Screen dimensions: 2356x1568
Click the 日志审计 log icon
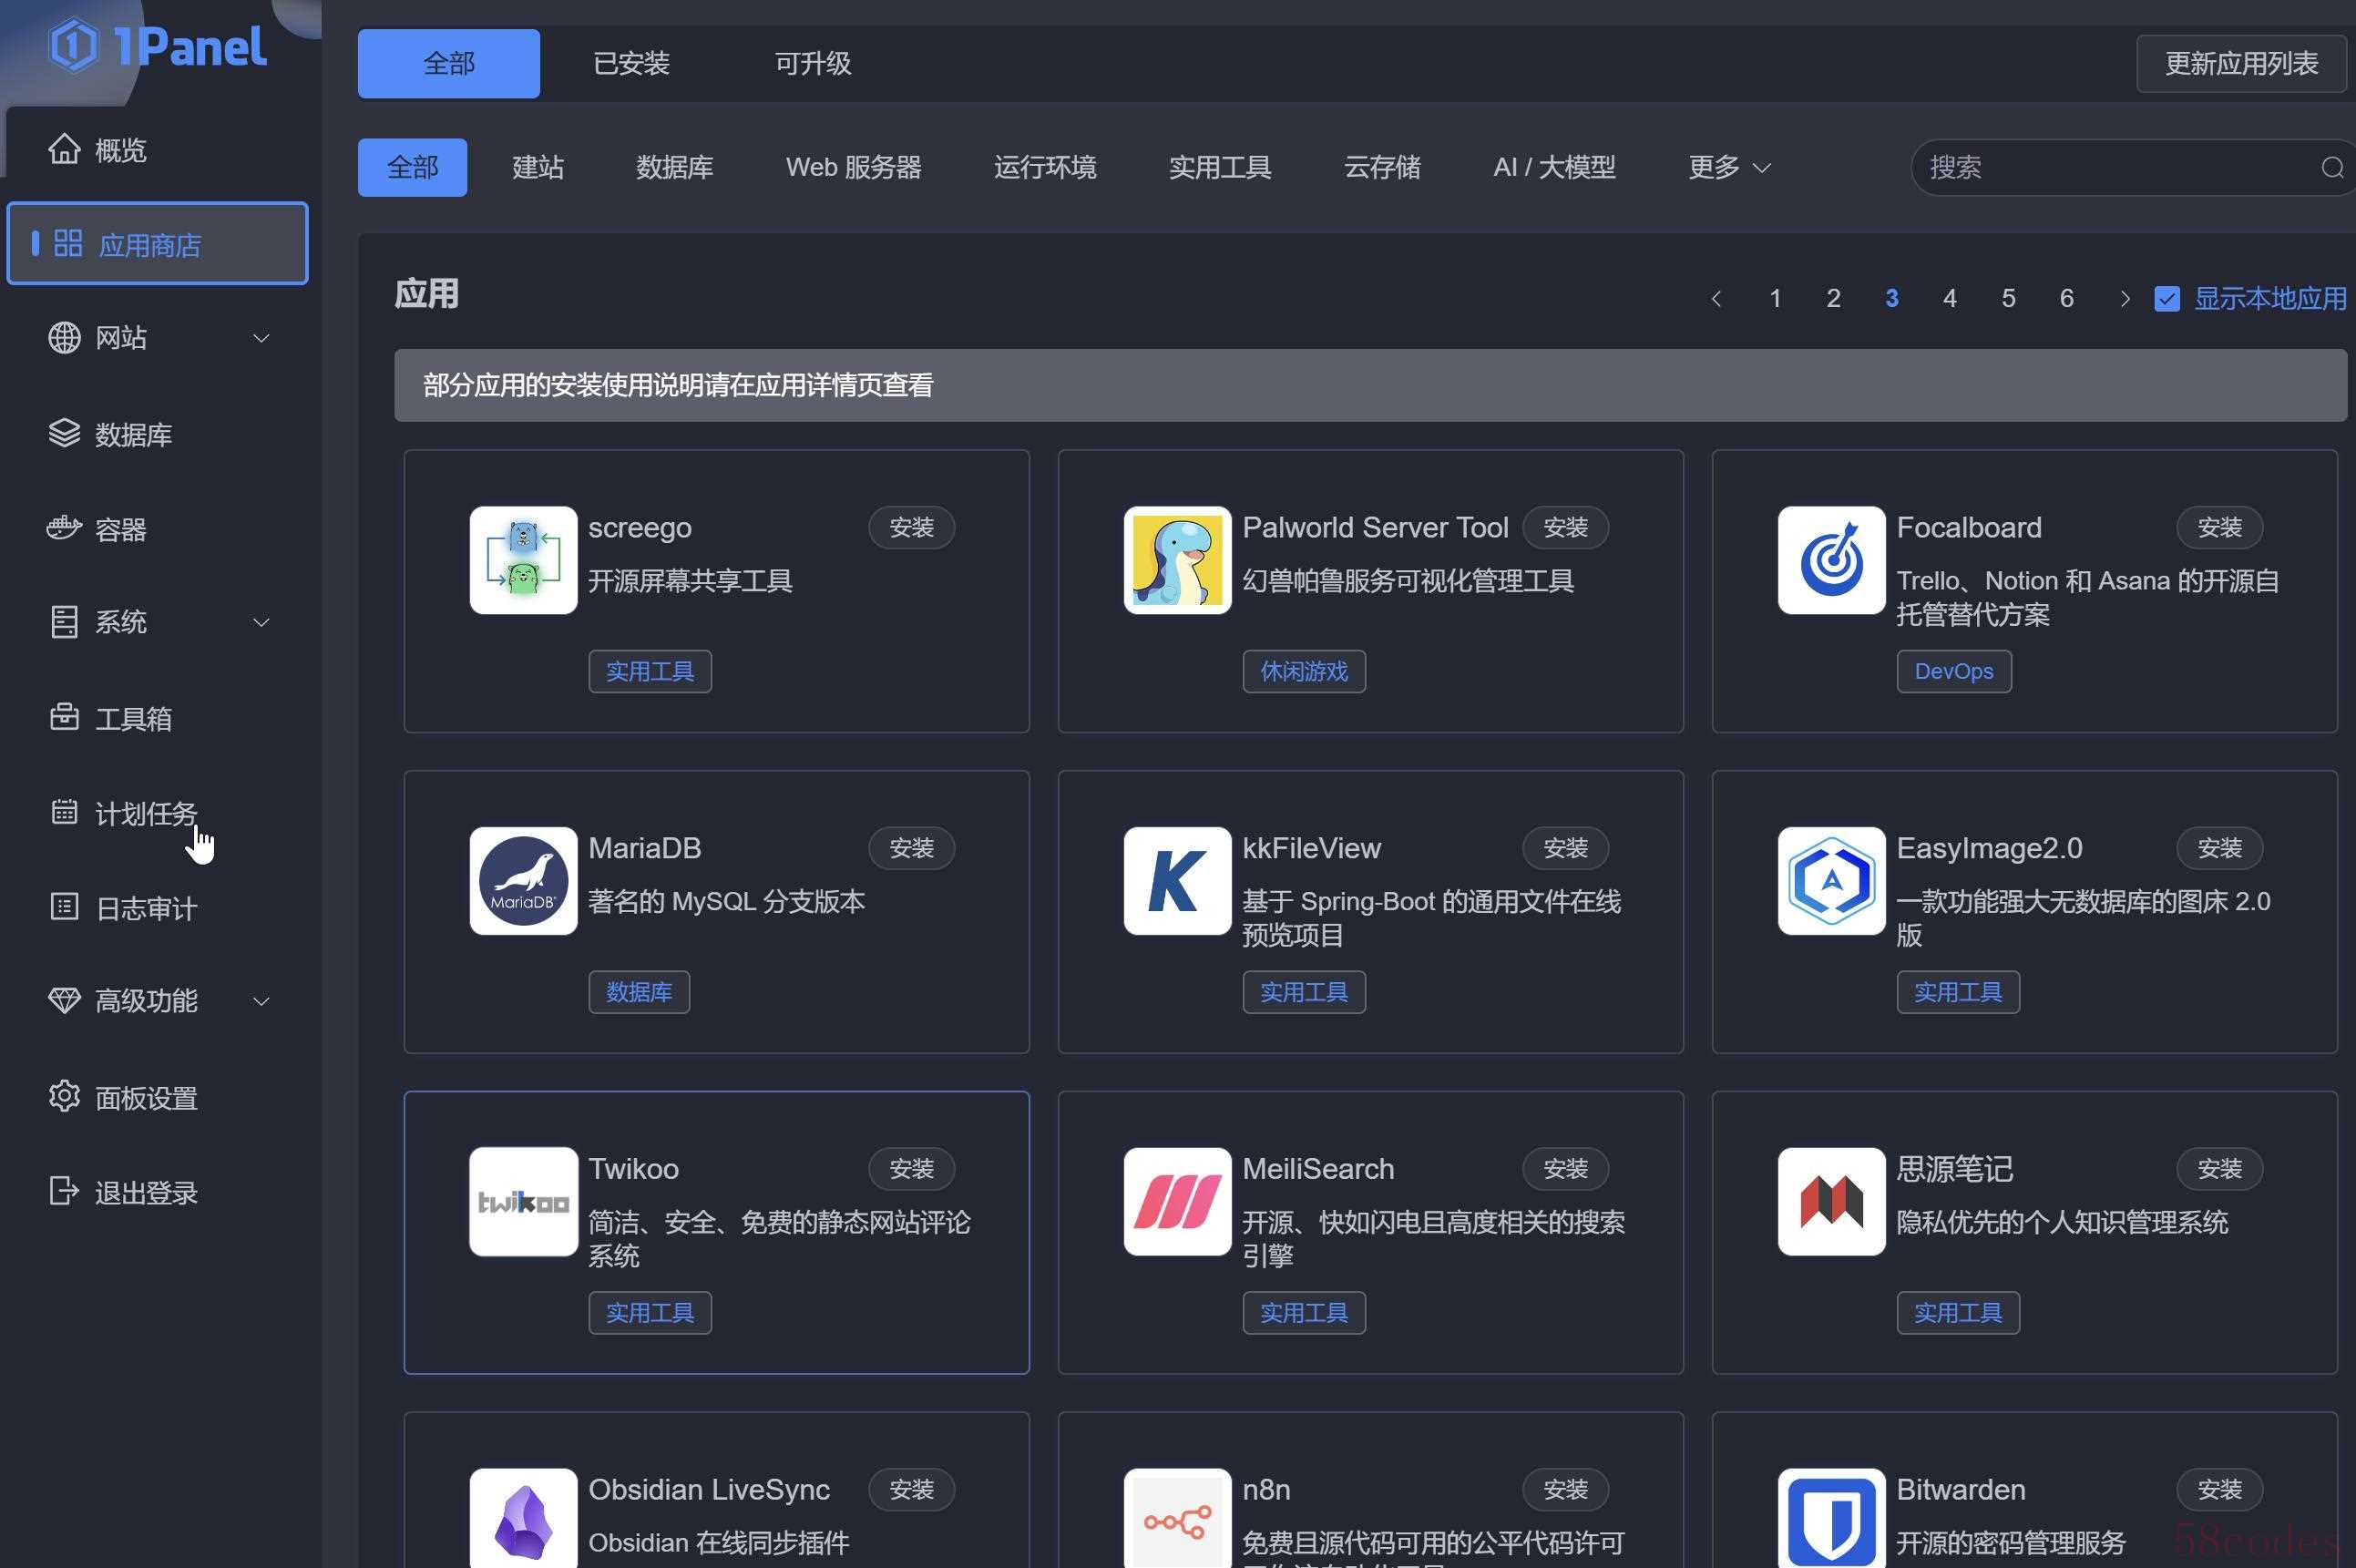[64, 906]
